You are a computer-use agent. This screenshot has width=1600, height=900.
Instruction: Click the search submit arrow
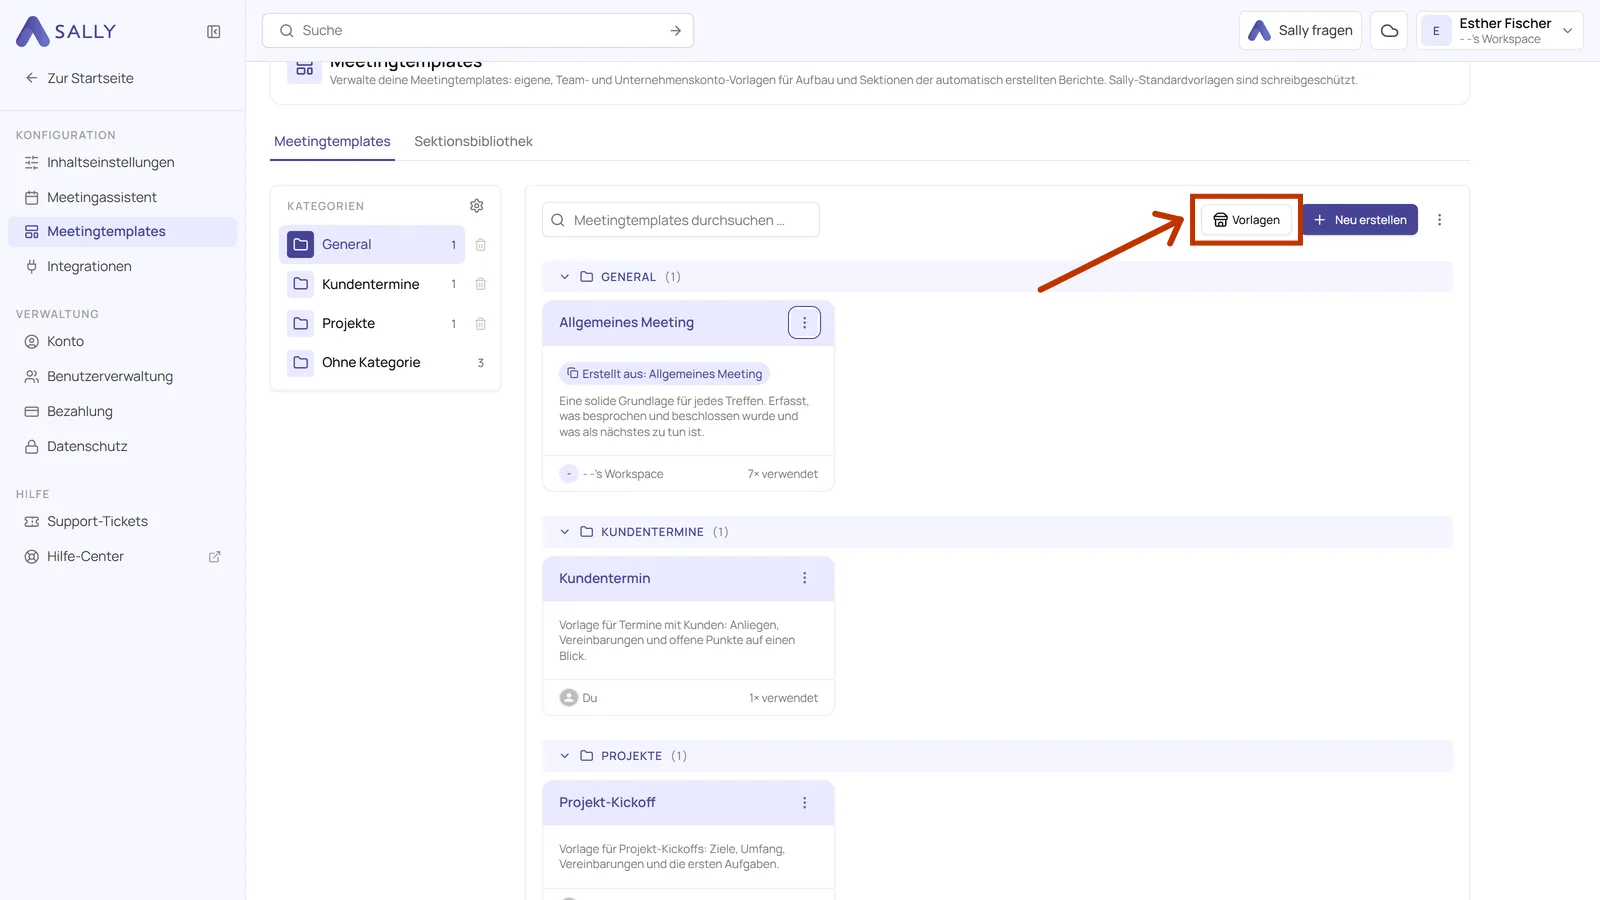(x=676, y=31)
